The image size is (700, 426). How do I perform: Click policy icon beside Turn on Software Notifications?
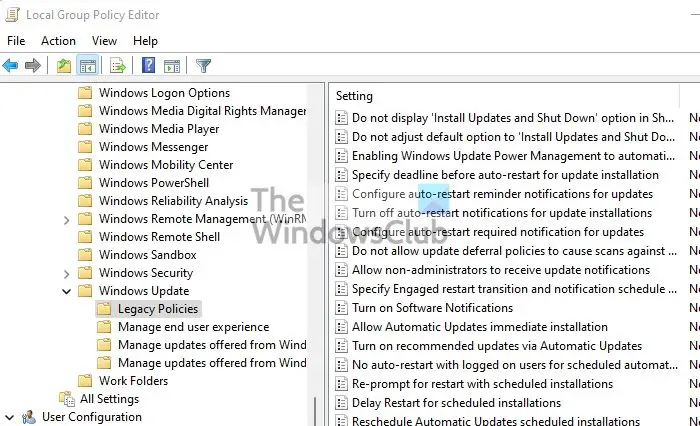(341, 308)
